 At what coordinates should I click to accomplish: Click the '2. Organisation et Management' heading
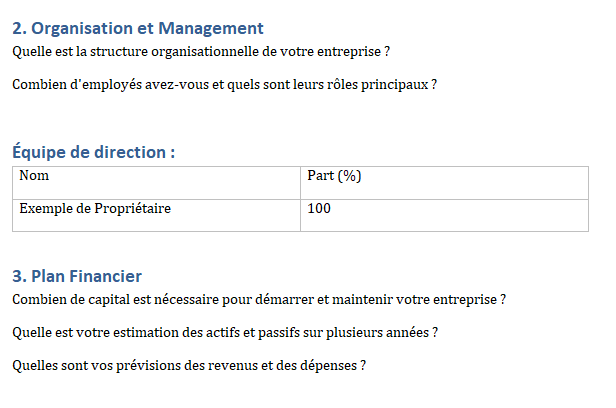click(x=138, y=29)
